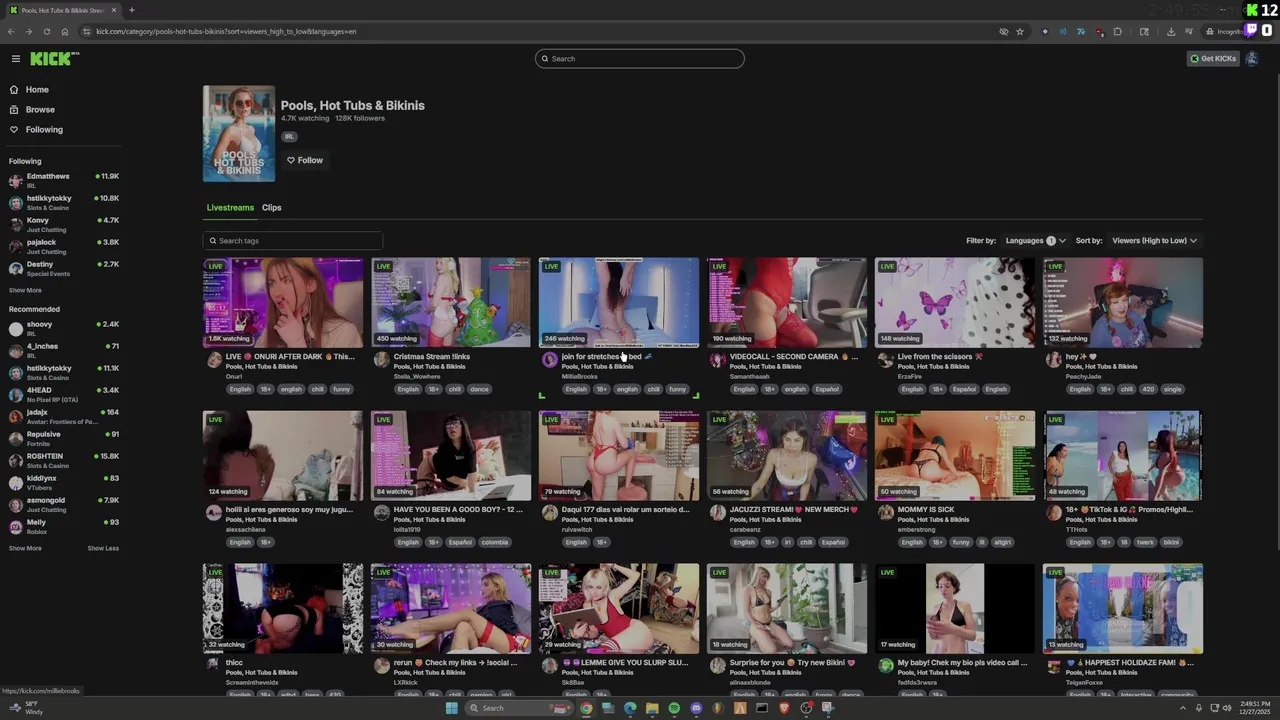
Task: Open the 4_inches recommended channel
Action: 63,350
